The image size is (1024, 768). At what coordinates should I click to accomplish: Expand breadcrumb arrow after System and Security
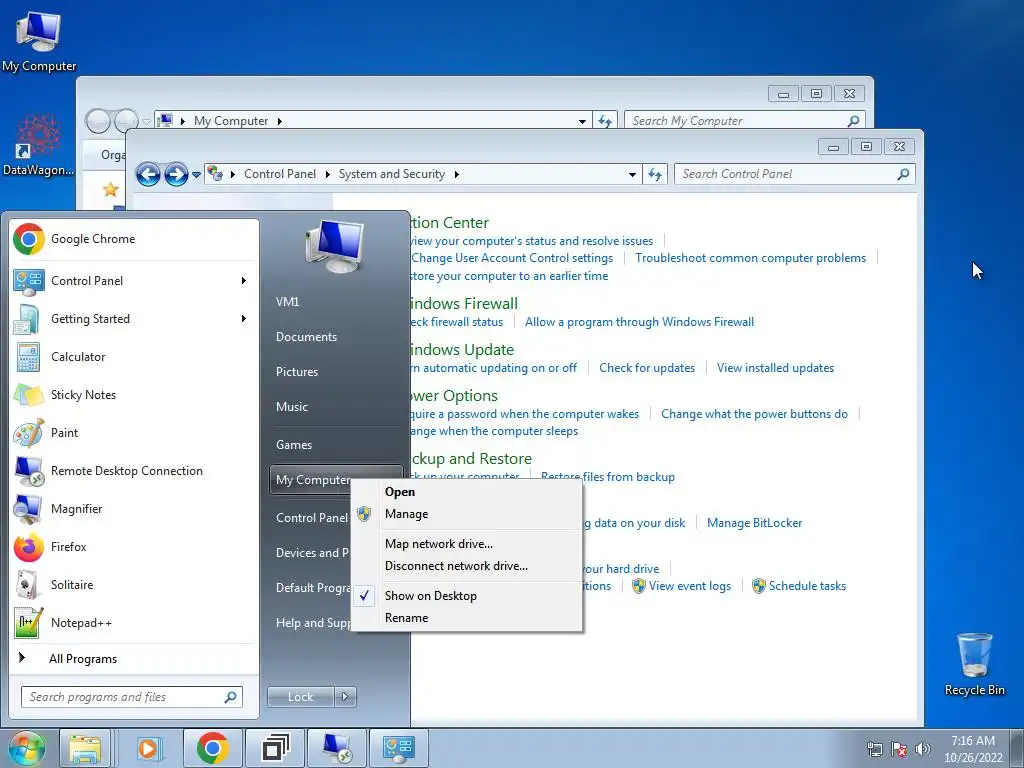click(x=456, y=174)
